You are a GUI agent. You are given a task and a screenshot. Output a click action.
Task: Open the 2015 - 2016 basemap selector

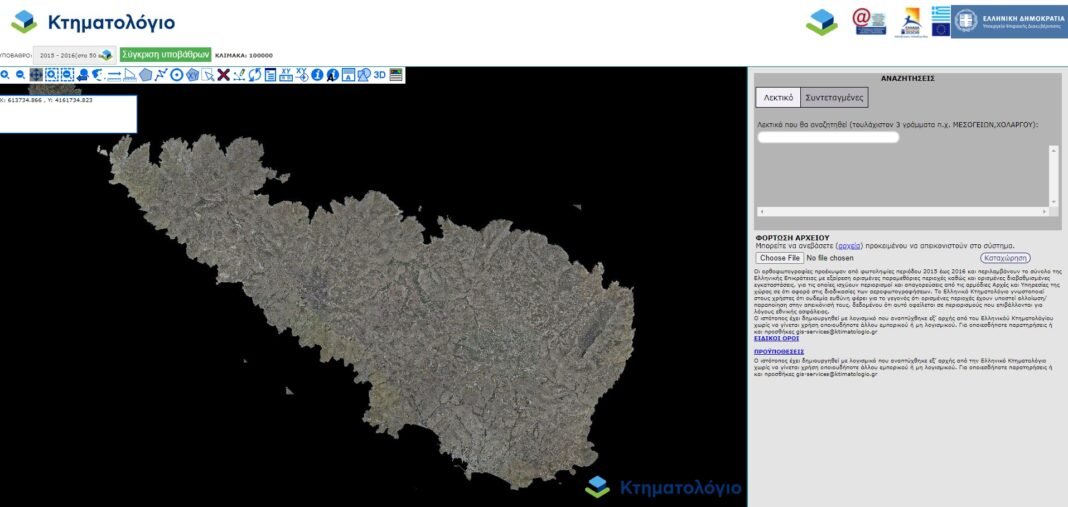click(74, 55)
